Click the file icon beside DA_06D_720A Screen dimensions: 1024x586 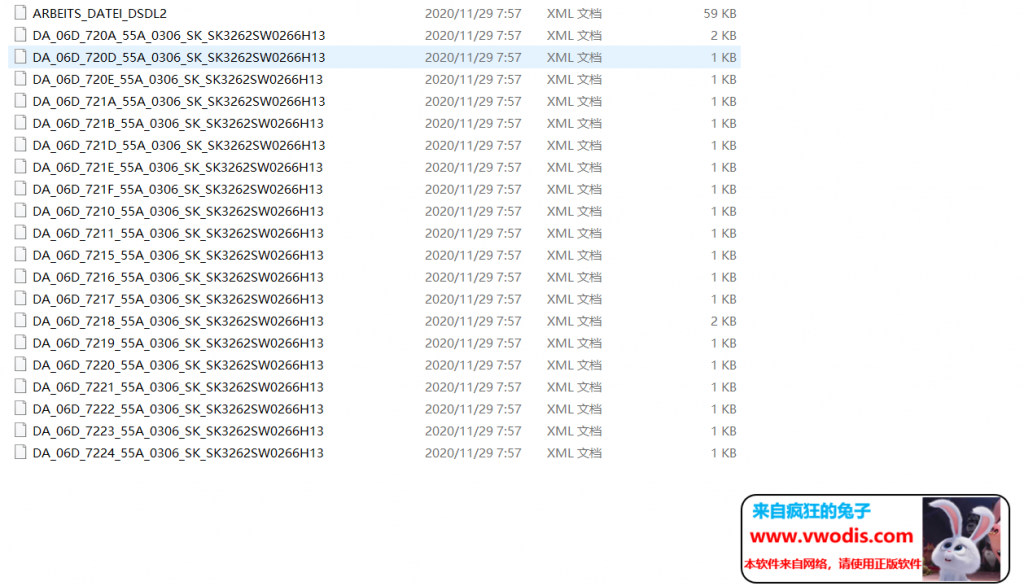(x=20, y=36)
